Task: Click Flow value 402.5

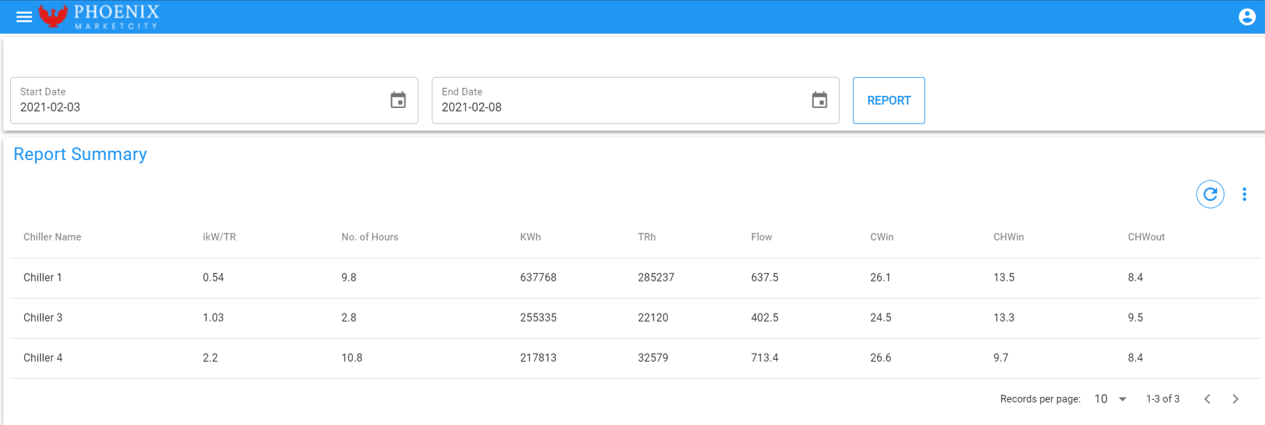Action: [x=765, y=317]
